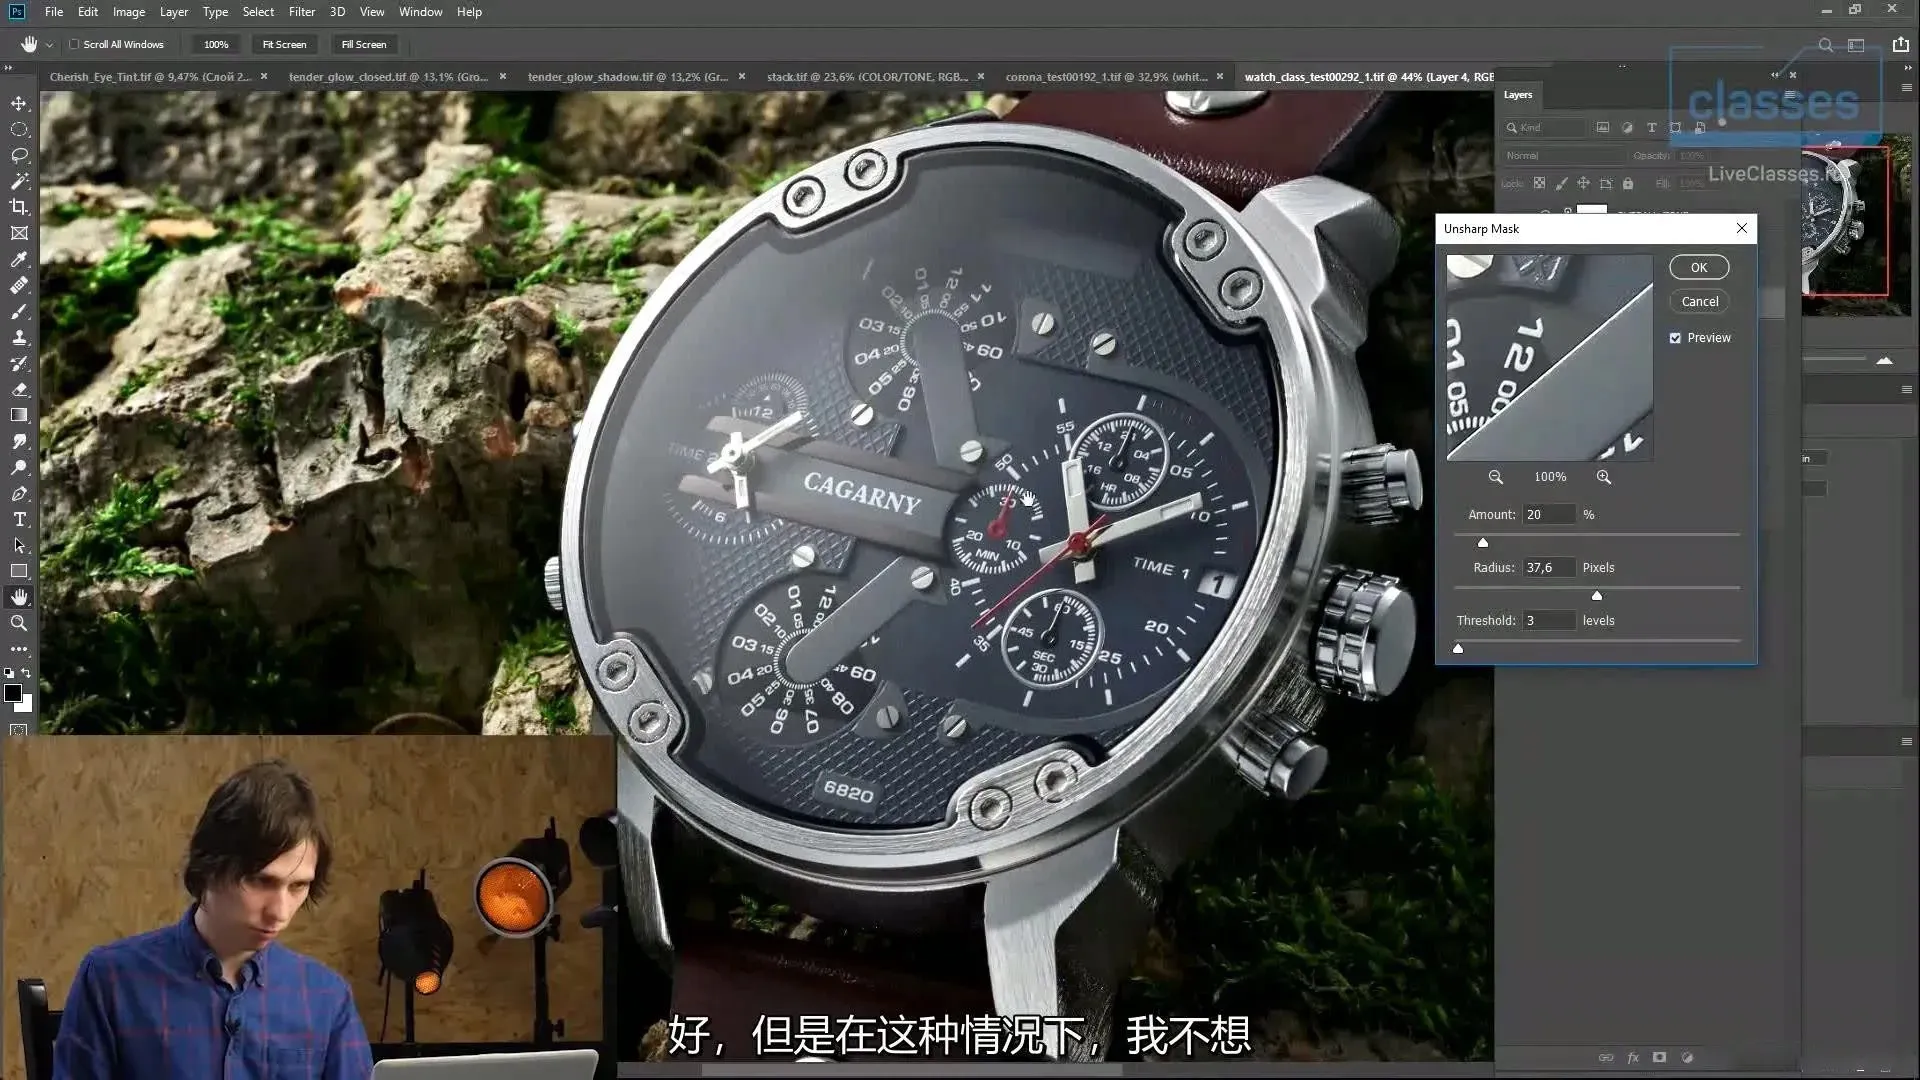Select the Smudge tool
1920x1080 pixels.
[19, 441]
